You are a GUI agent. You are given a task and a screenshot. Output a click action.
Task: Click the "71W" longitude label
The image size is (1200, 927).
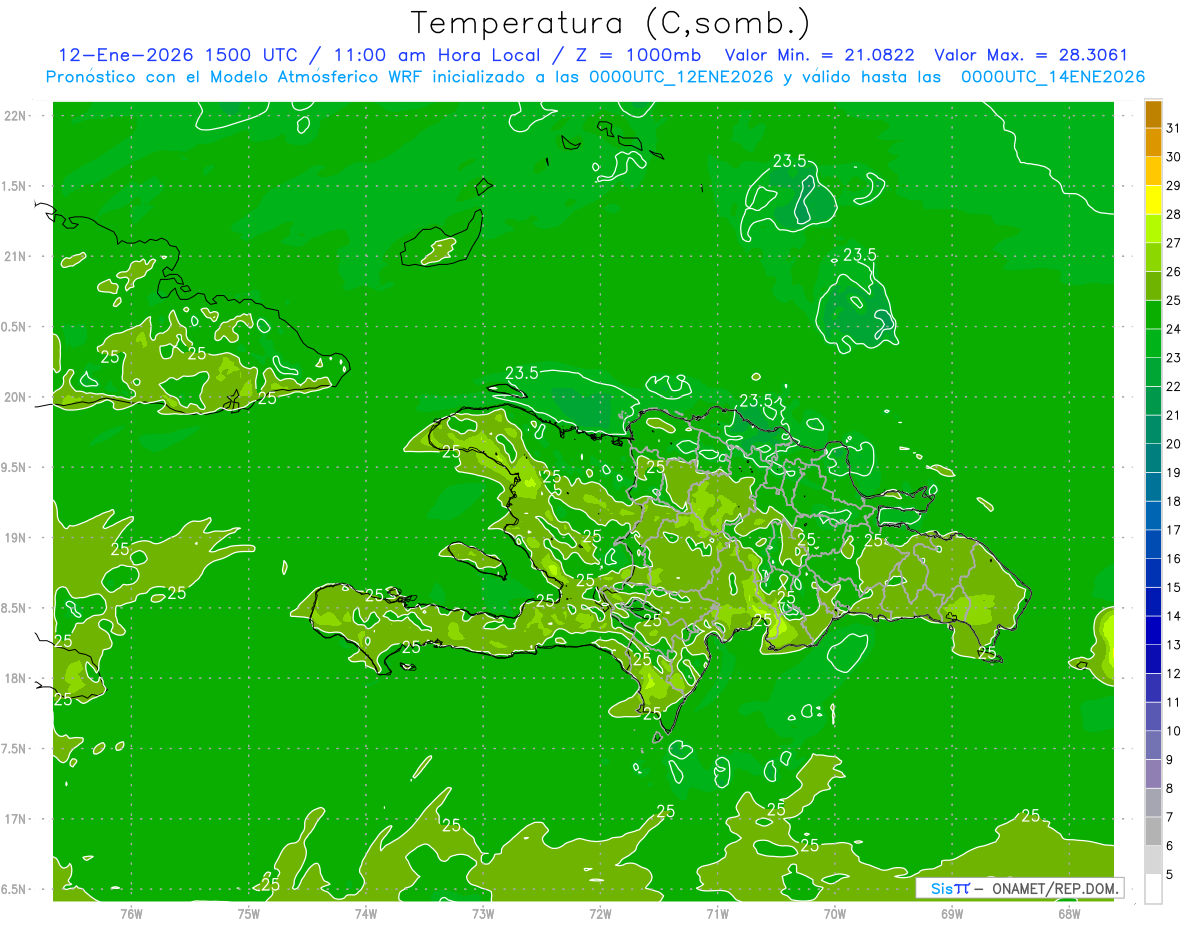[x=717, y=913]
